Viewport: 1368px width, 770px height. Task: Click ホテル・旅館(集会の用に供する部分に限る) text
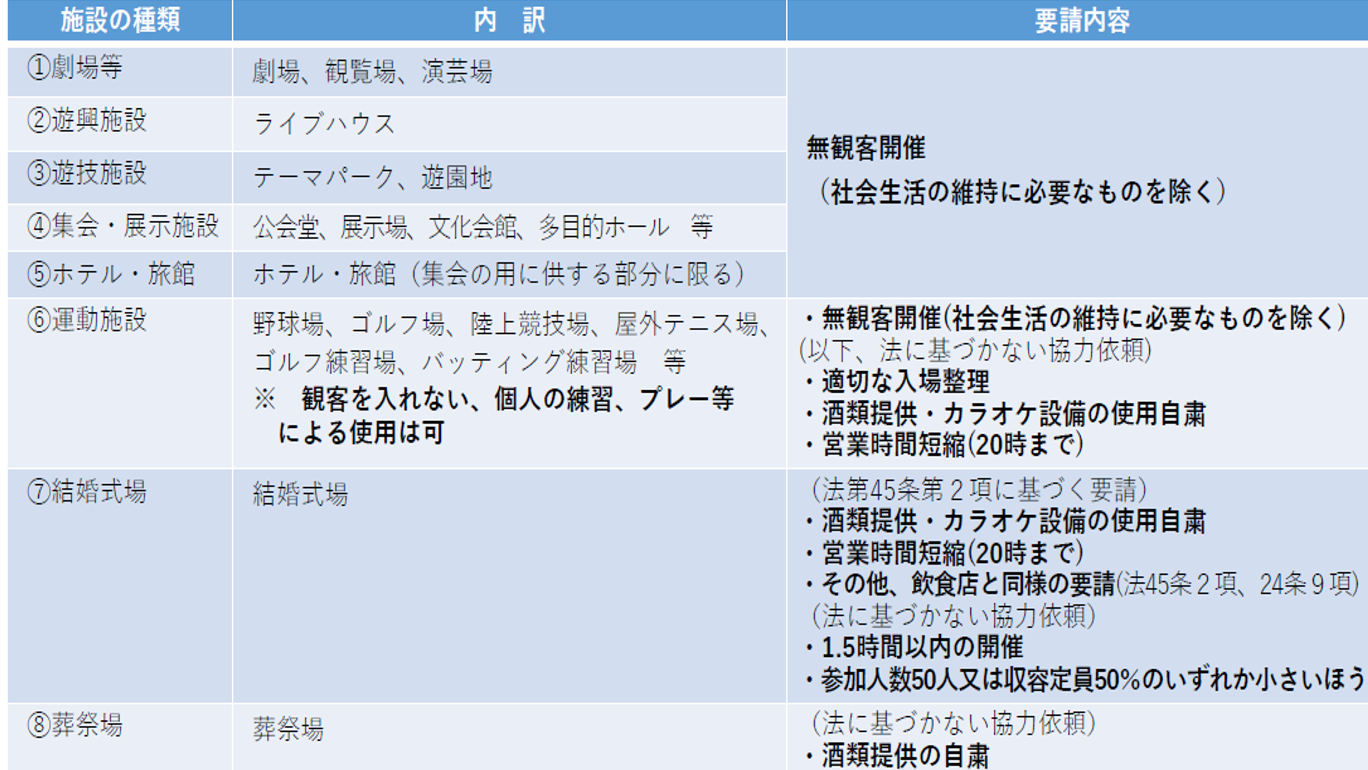click(x=499, y=274)
